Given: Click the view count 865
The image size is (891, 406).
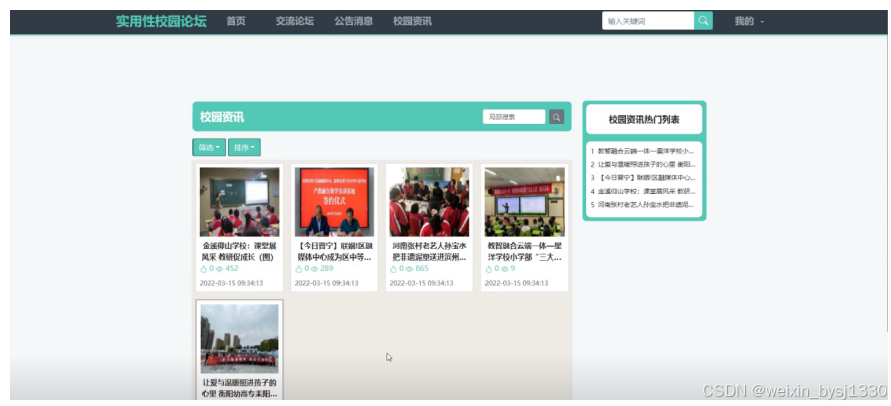Looking at the screenshot, I should coord(422,268).
